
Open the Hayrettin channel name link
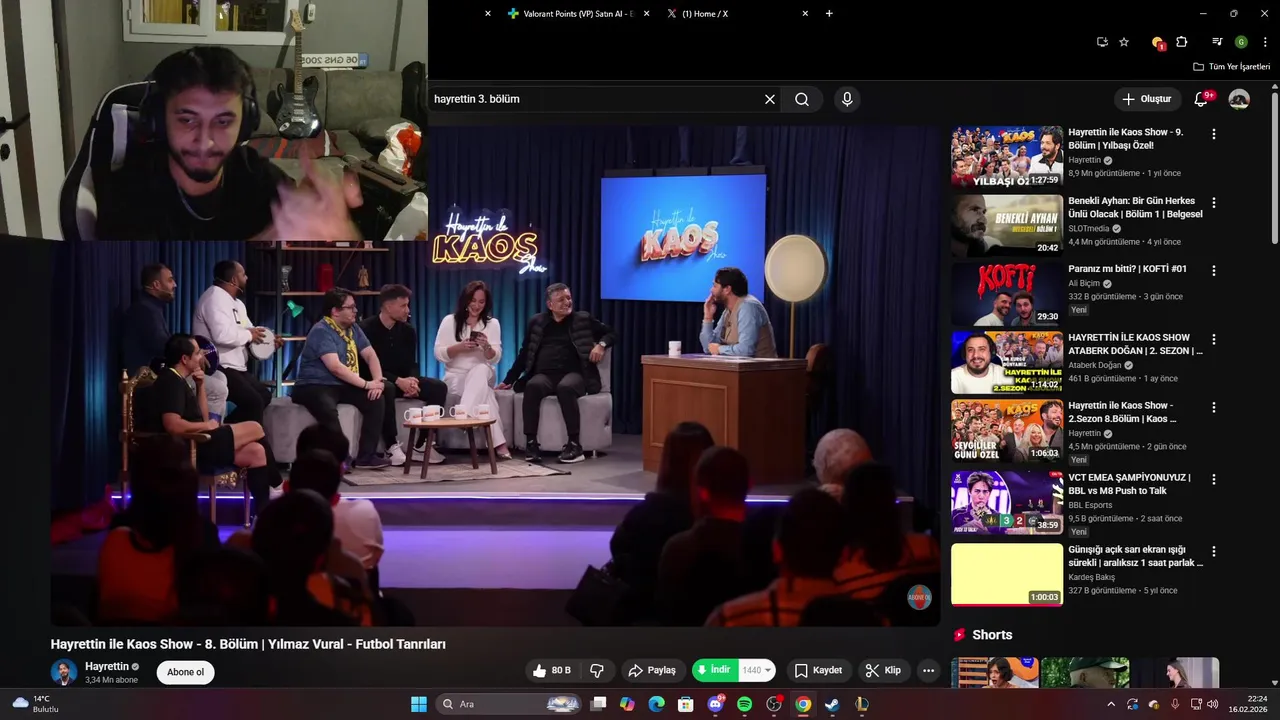click(x=107, y=666)
